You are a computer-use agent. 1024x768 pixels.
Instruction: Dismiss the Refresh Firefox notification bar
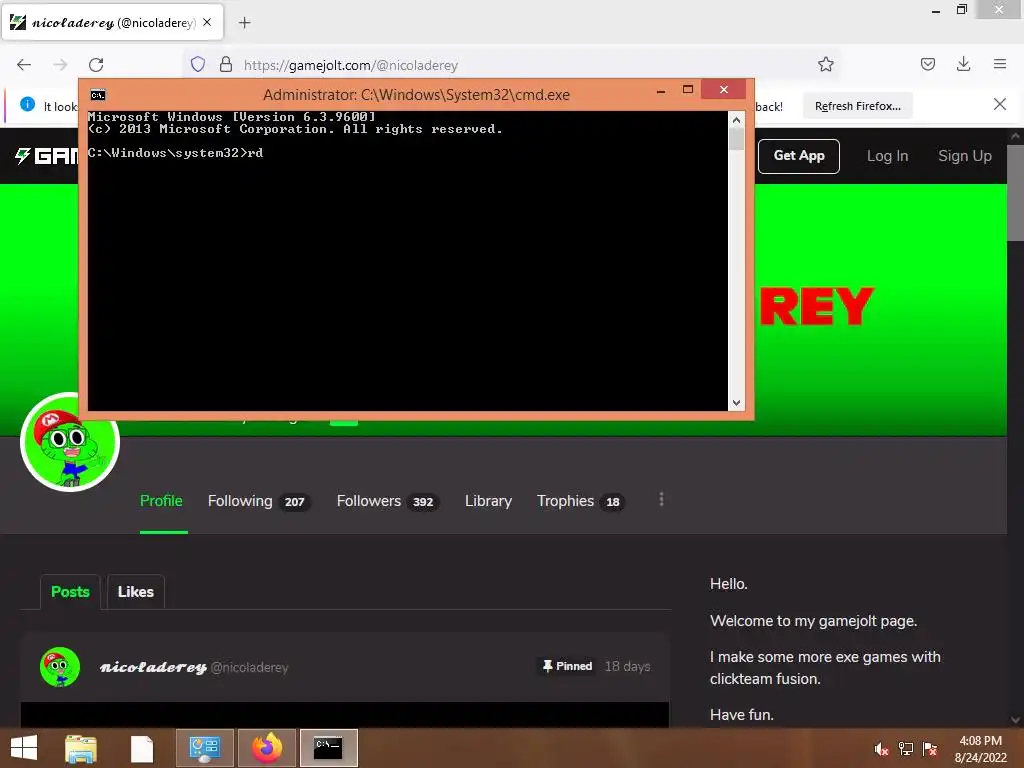pos(999,104)
